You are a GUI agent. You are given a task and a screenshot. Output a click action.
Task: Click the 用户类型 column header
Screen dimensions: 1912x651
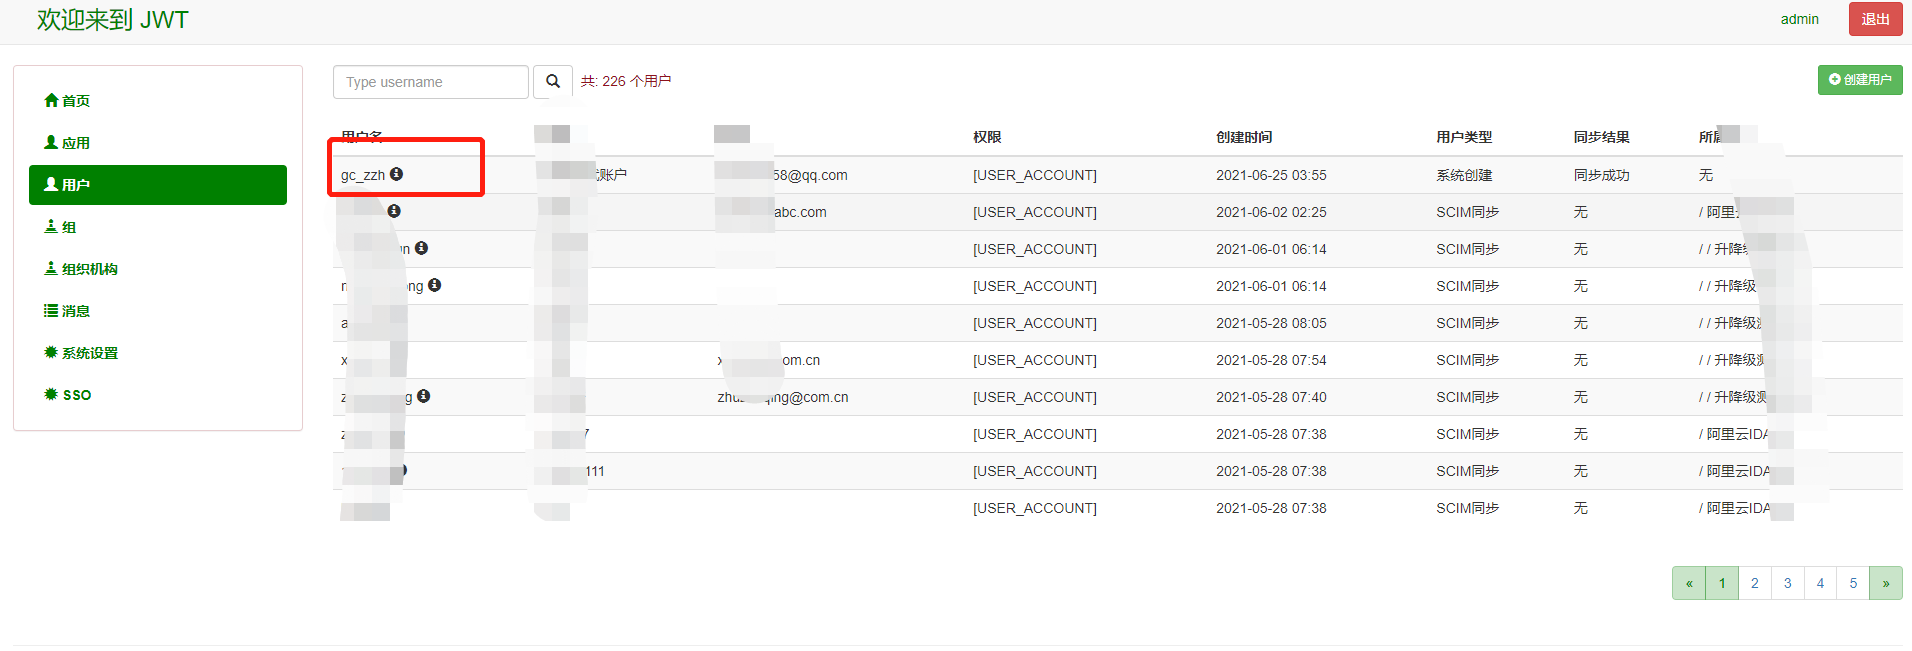[x=1464, y=137]
